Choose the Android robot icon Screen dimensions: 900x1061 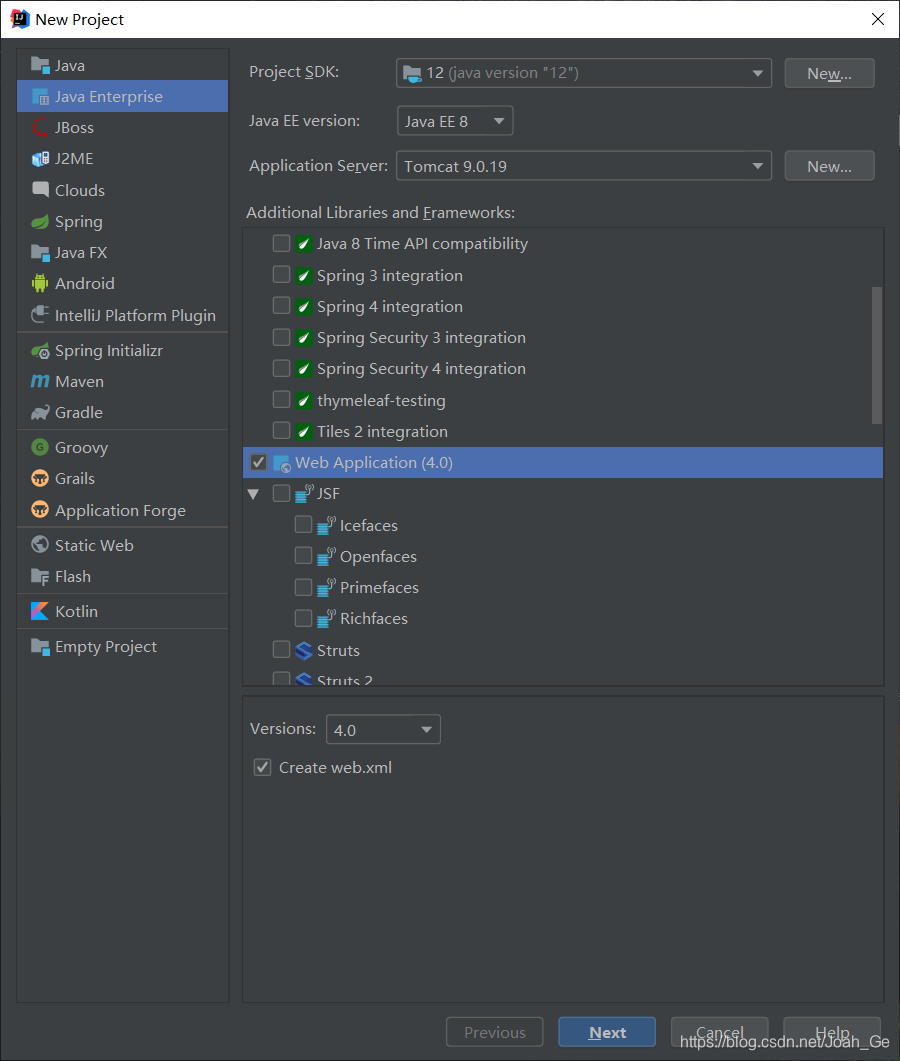point(40,284)
